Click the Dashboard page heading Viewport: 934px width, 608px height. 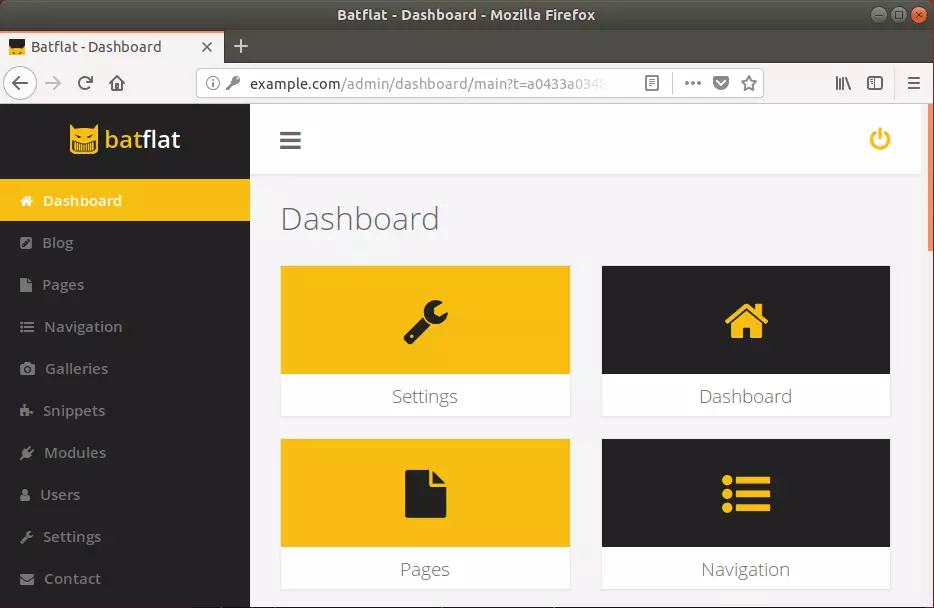360,219
